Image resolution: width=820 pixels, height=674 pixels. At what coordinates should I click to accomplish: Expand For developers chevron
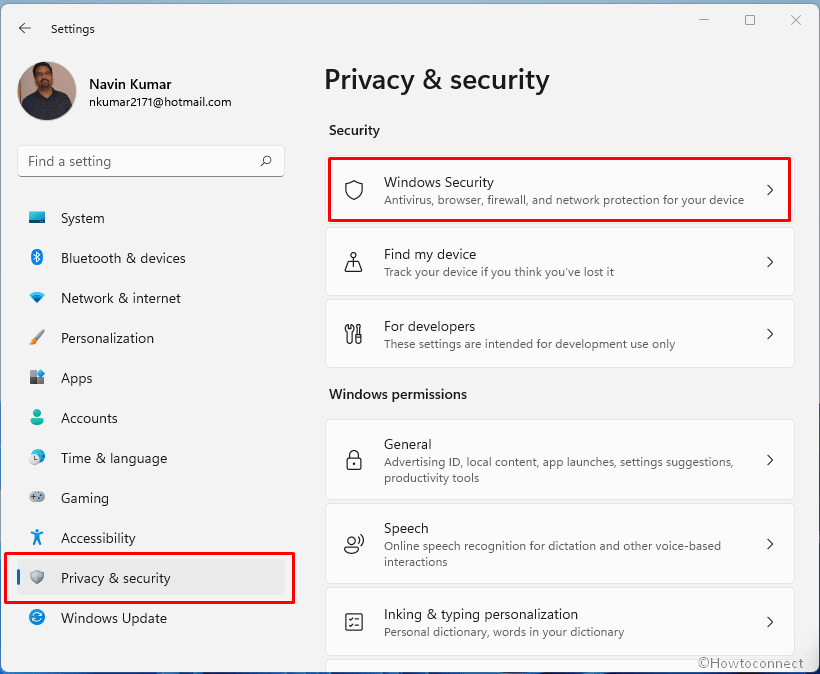click(770, 334)
